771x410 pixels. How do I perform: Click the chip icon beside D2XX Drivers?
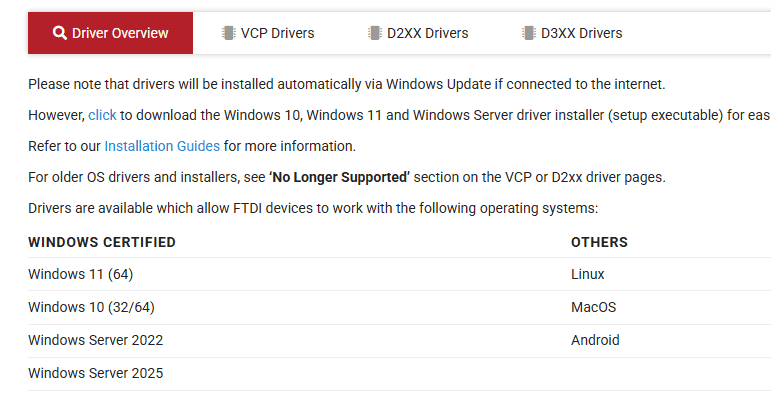pyautogui.click(x=375, y=33)
